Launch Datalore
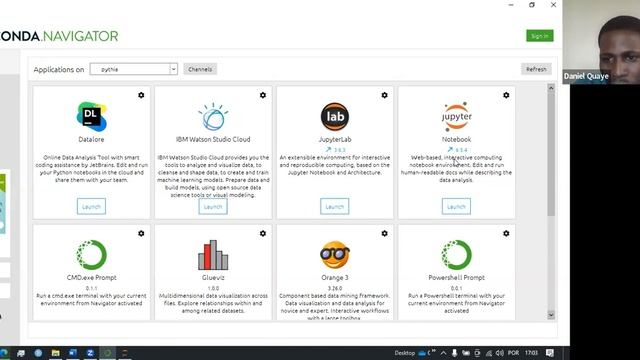The image size is (640, 360). click(91, 207)
